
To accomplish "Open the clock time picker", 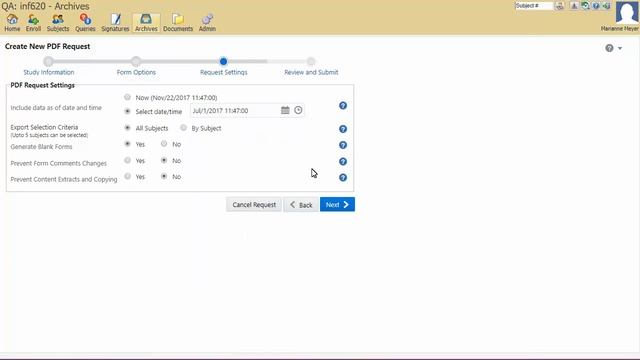I will pyautogui.click(x=298, y=110).
